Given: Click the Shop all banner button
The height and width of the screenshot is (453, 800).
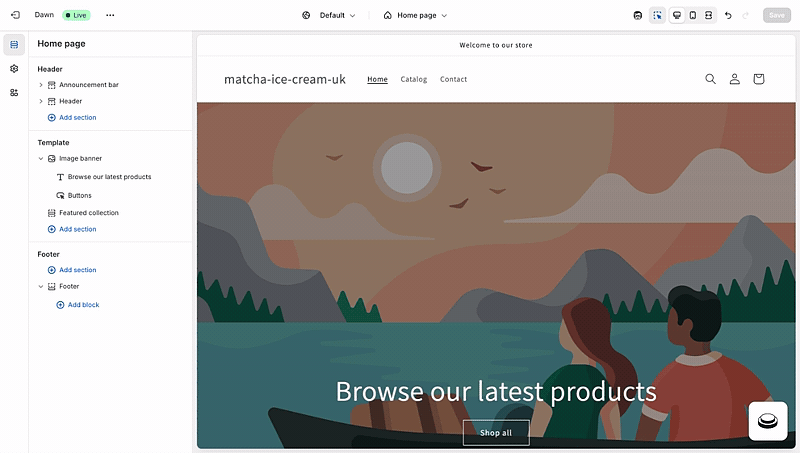Looking at the screenshot, I should tap(496, 433).
